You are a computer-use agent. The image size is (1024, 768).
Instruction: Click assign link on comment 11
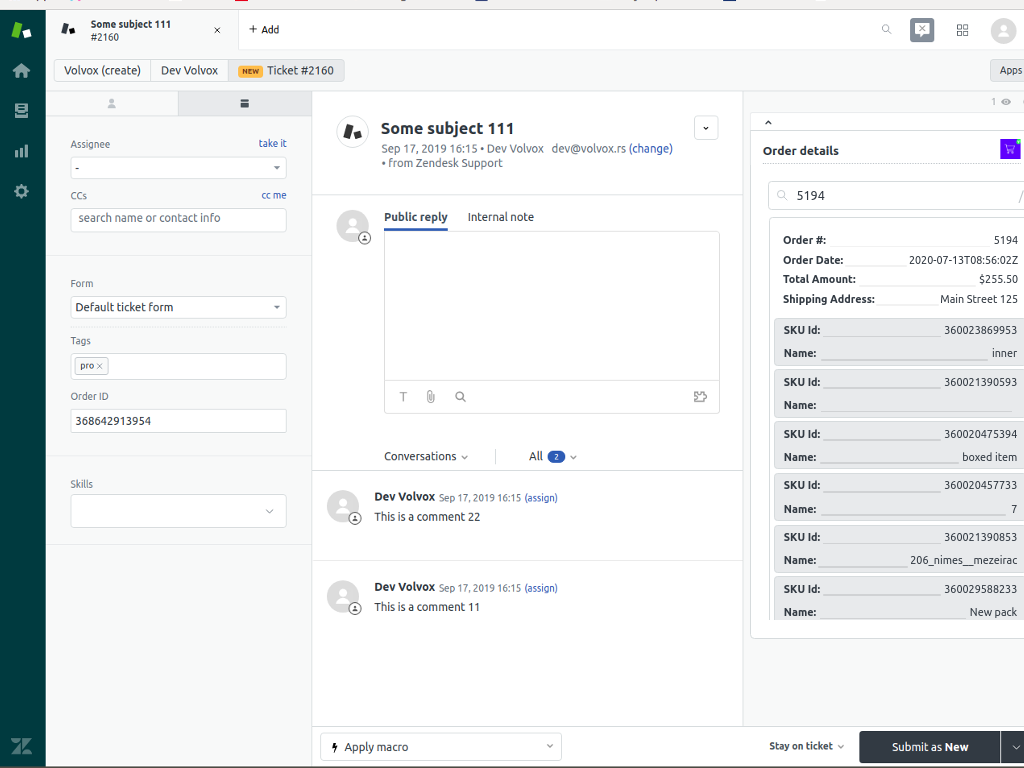tap(541, 588)
